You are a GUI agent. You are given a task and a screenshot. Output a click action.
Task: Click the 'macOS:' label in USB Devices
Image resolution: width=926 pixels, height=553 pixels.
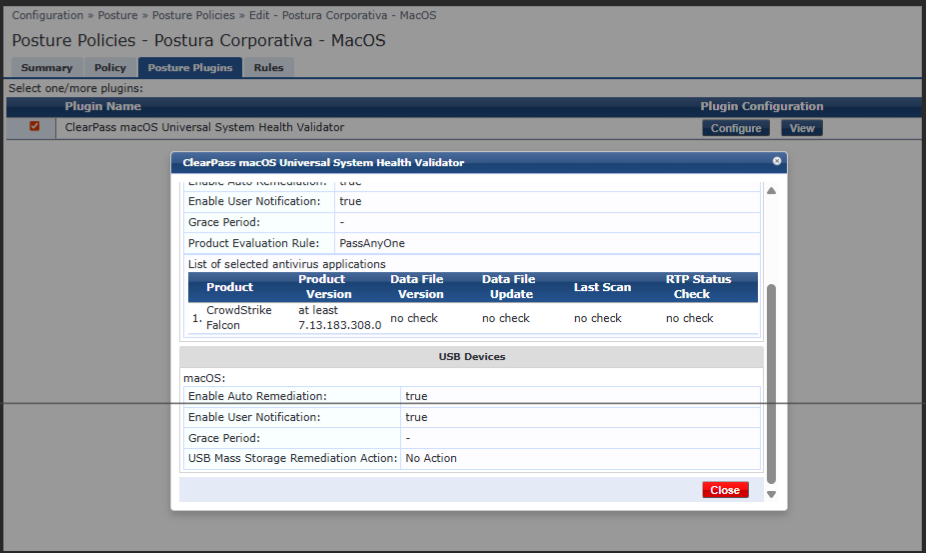(204, 378)
